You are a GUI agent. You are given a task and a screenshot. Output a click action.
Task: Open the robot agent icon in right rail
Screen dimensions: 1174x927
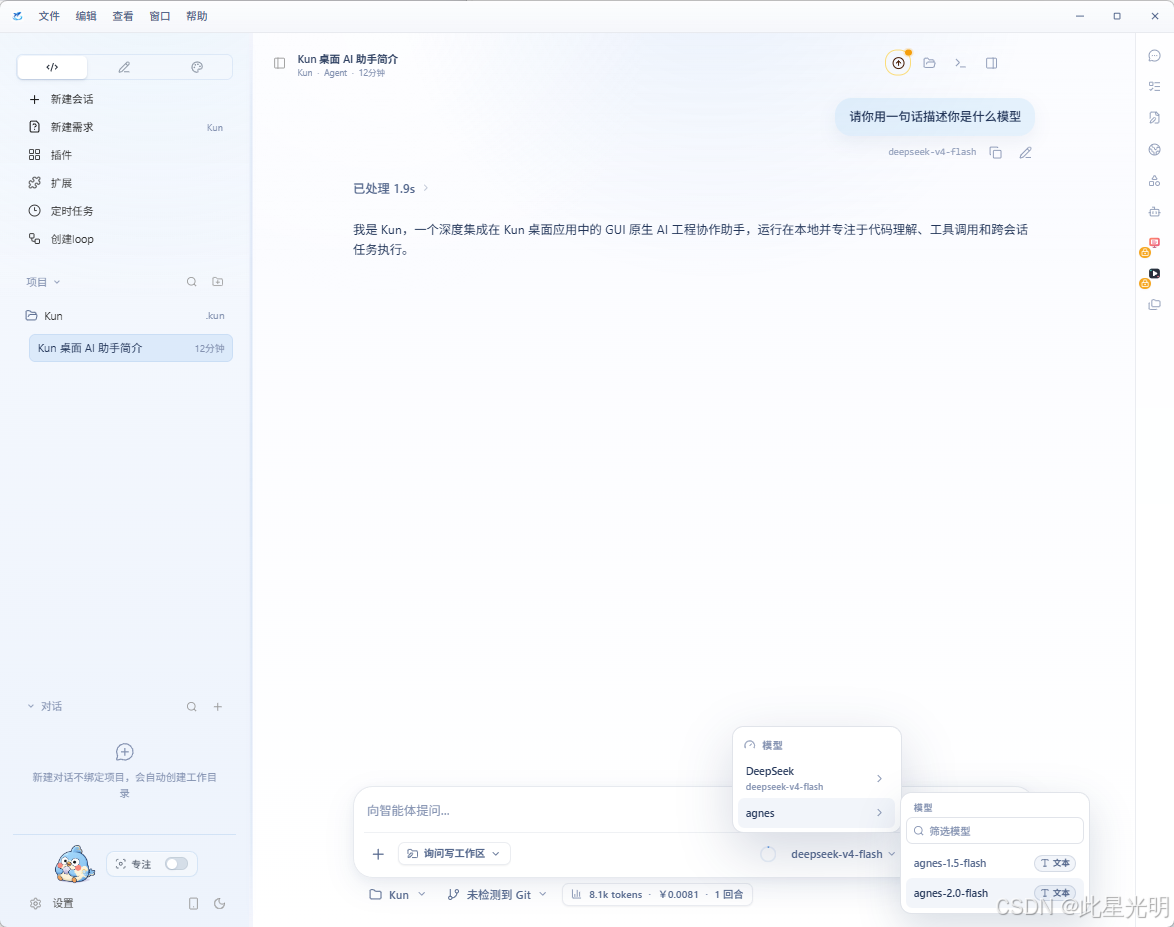click(1155, 212)
